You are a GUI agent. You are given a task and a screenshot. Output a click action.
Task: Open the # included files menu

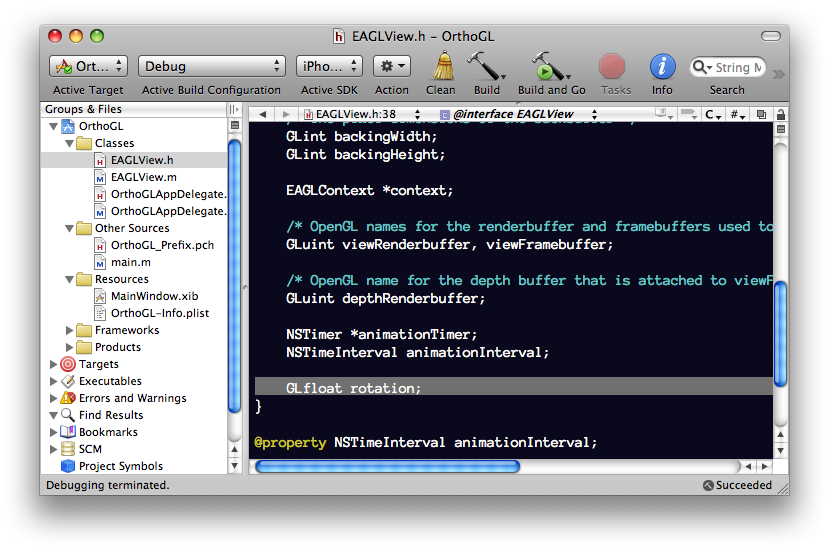[738, 114]
